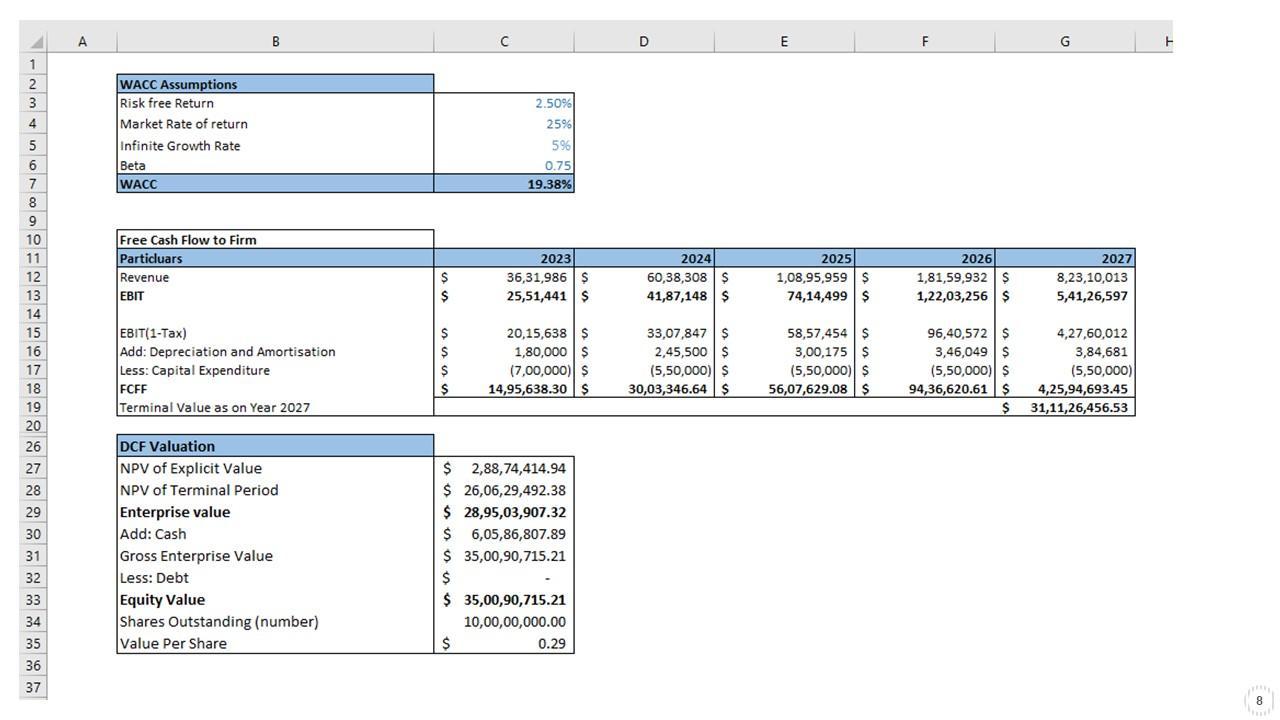Click row 26 header below hidden rows
The width and height of the screenshot is (1280, 720).
32,446
